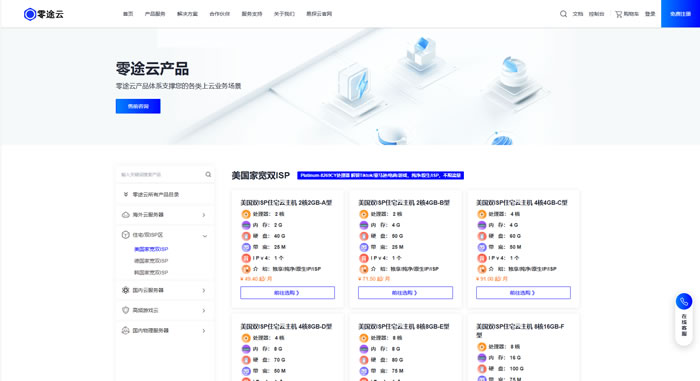The width and height of the screenshot is (700, 381).
Task: Click the 美国双ISP住宅云主机 2核2GB-A型 title
Action: click(286, 203)
